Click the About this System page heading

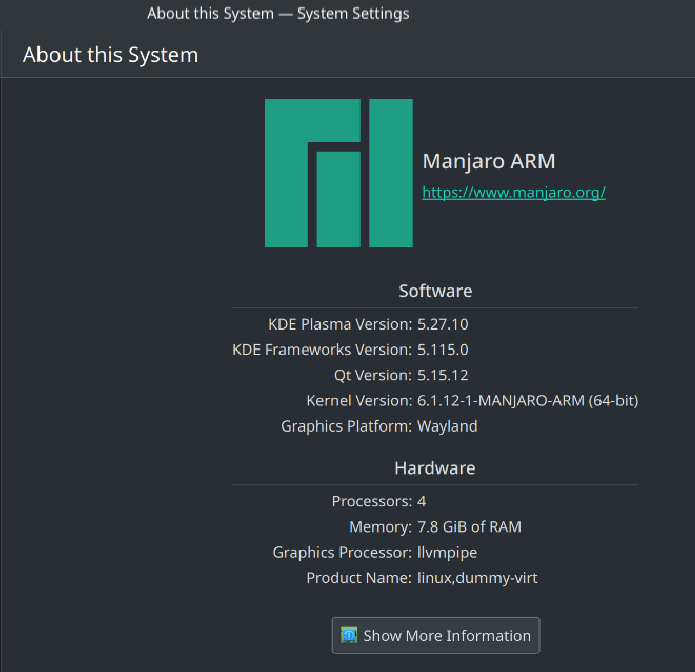click(x=110, y=55)
